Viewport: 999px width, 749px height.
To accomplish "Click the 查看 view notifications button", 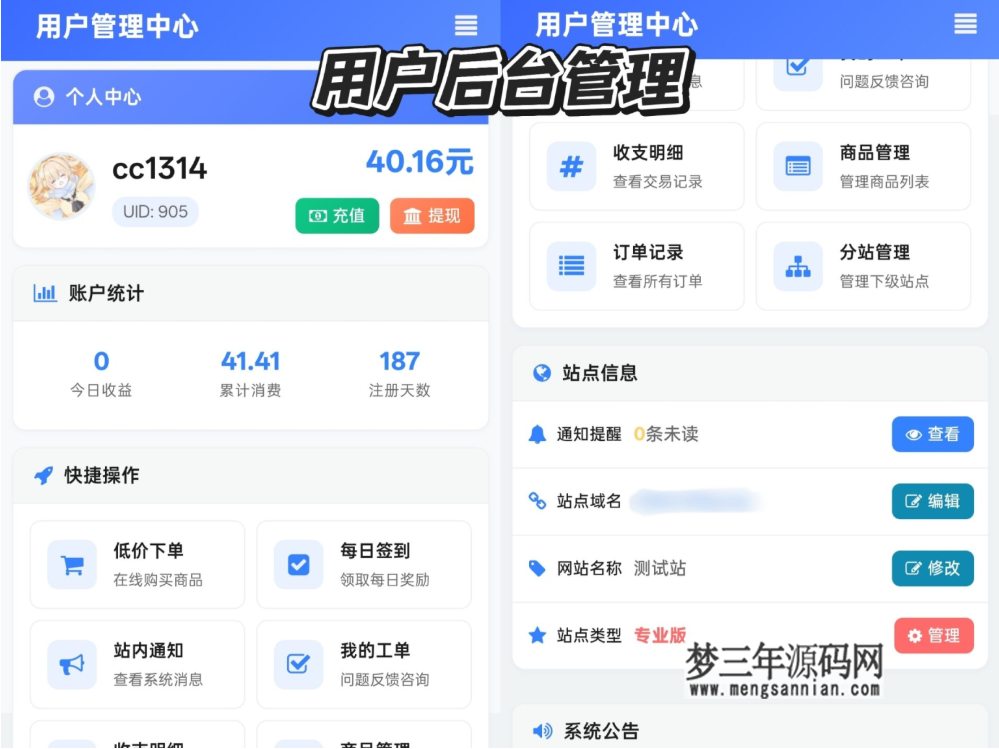I will (x=932, y=434).
